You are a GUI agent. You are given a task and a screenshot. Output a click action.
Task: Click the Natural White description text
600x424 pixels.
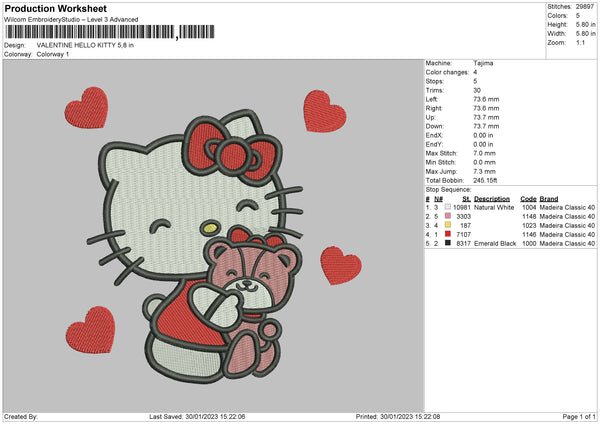coord(494,207)
